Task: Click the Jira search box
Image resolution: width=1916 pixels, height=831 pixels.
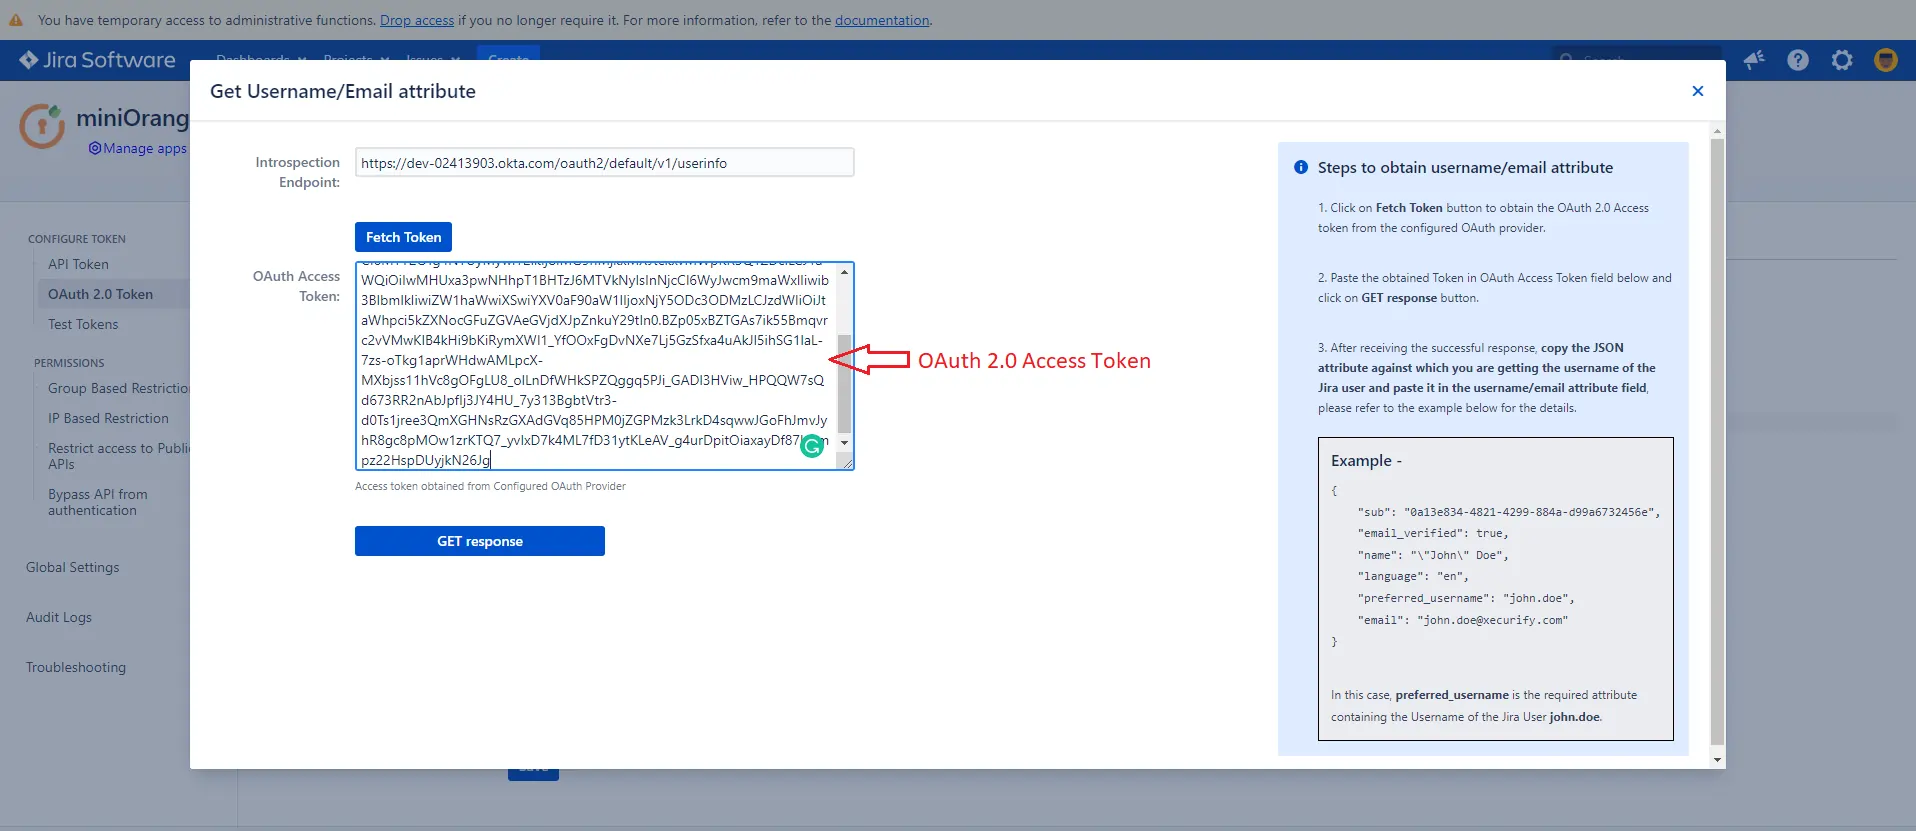Action: (1636, 57)
